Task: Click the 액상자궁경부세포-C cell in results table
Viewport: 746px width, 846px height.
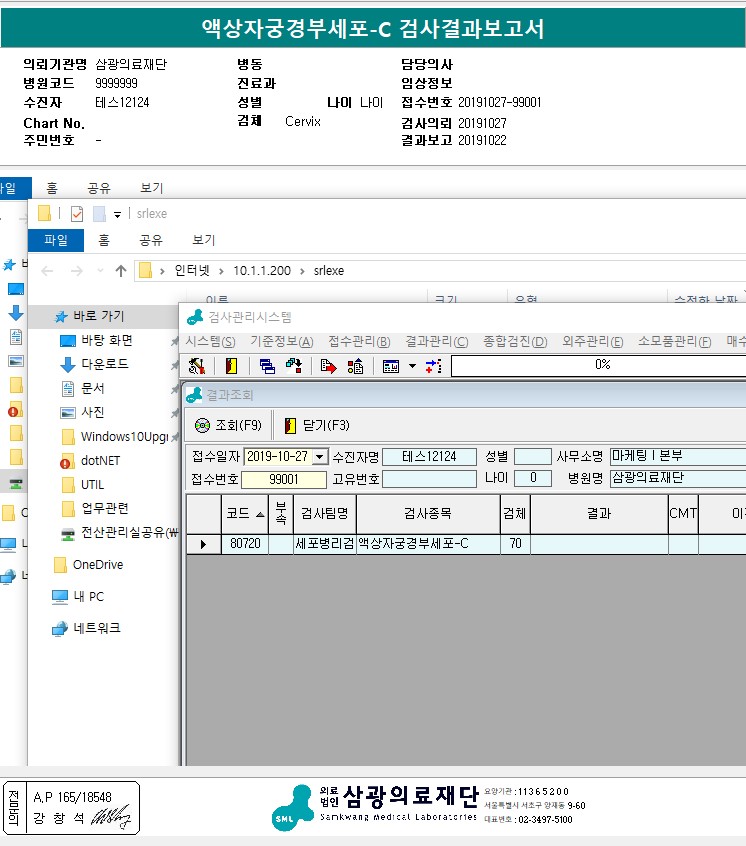Action: [x=428, y=544]
